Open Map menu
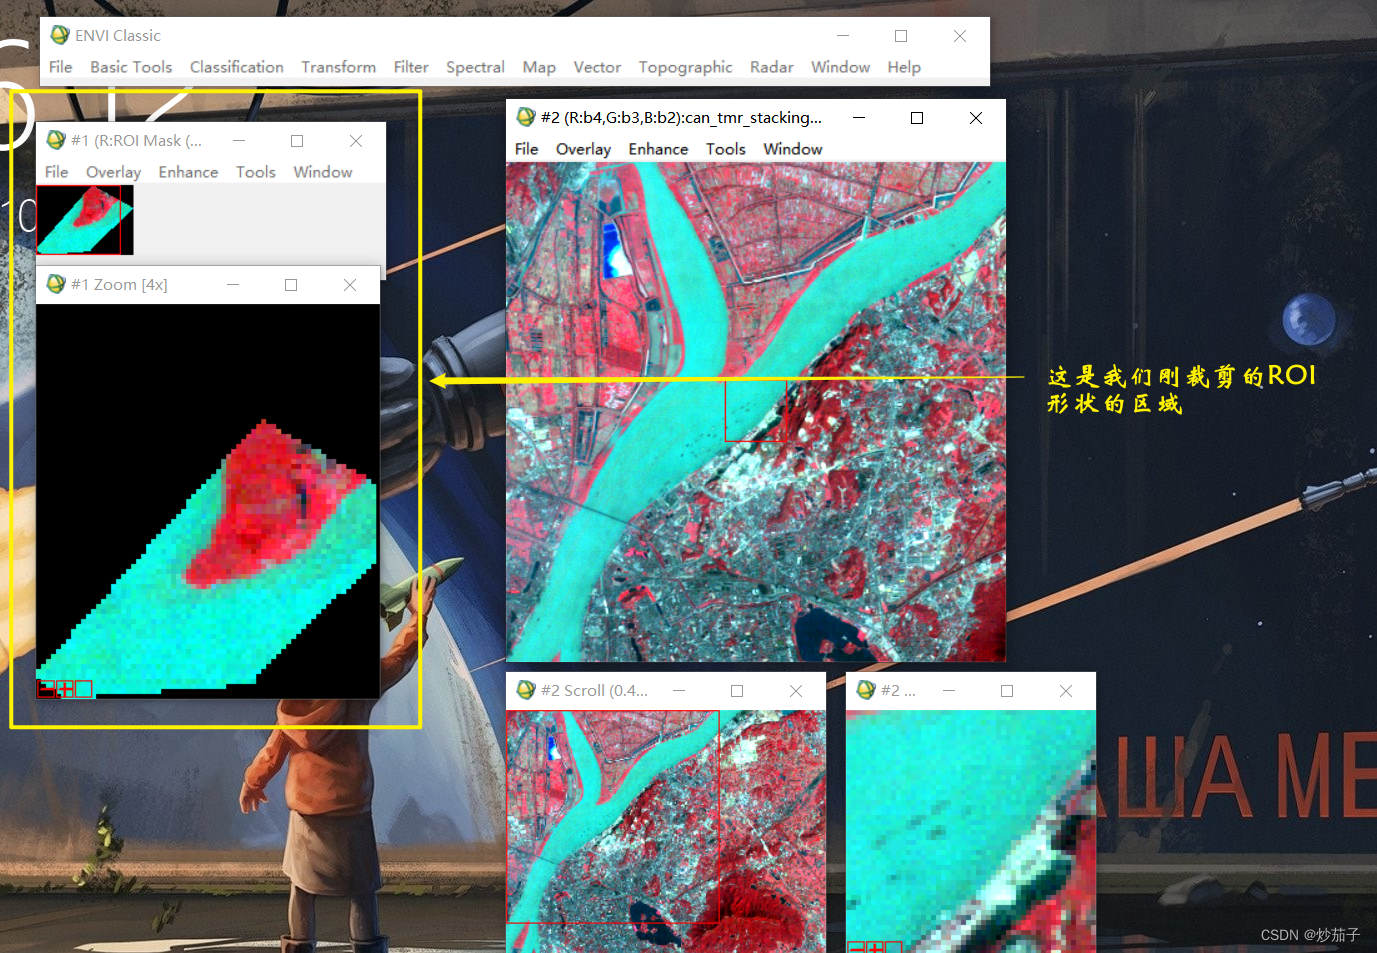 [x=539, y=67]
